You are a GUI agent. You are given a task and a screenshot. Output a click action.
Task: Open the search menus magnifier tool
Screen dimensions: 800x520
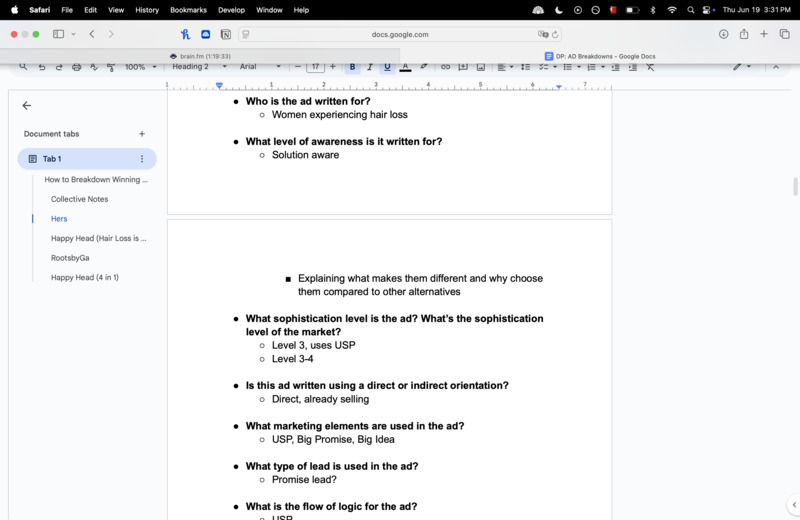coord(23,67)
